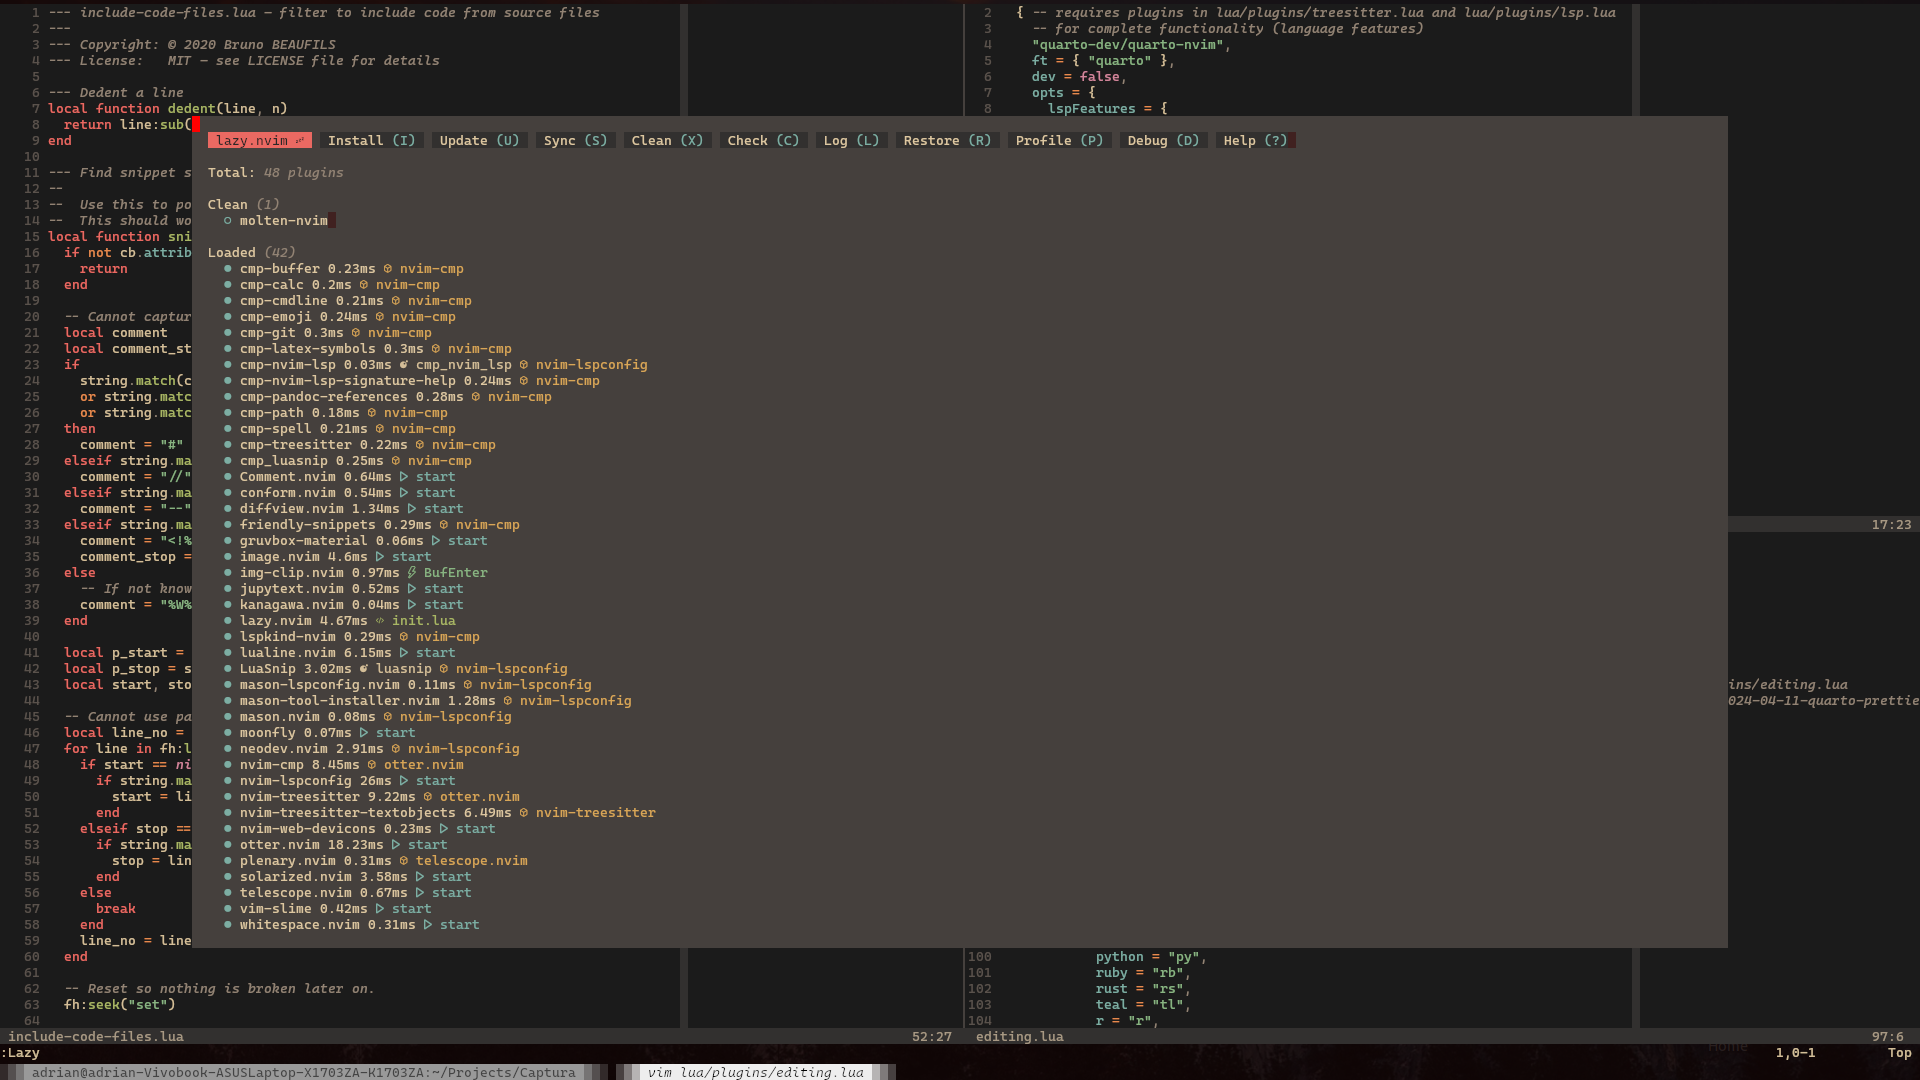Image resolution: width=1920 pixels, height=1080 pixels.
Task: Click the package icon in mason.nvim row
Action: pos(388,717)
